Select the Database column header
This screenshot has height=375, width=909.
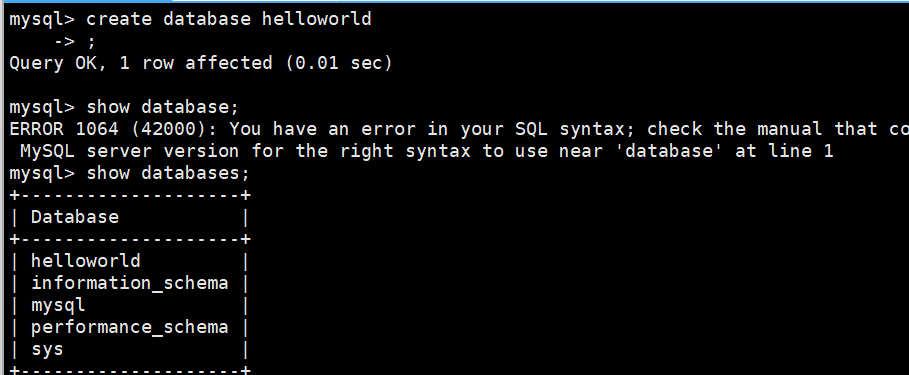pos(75,217)
